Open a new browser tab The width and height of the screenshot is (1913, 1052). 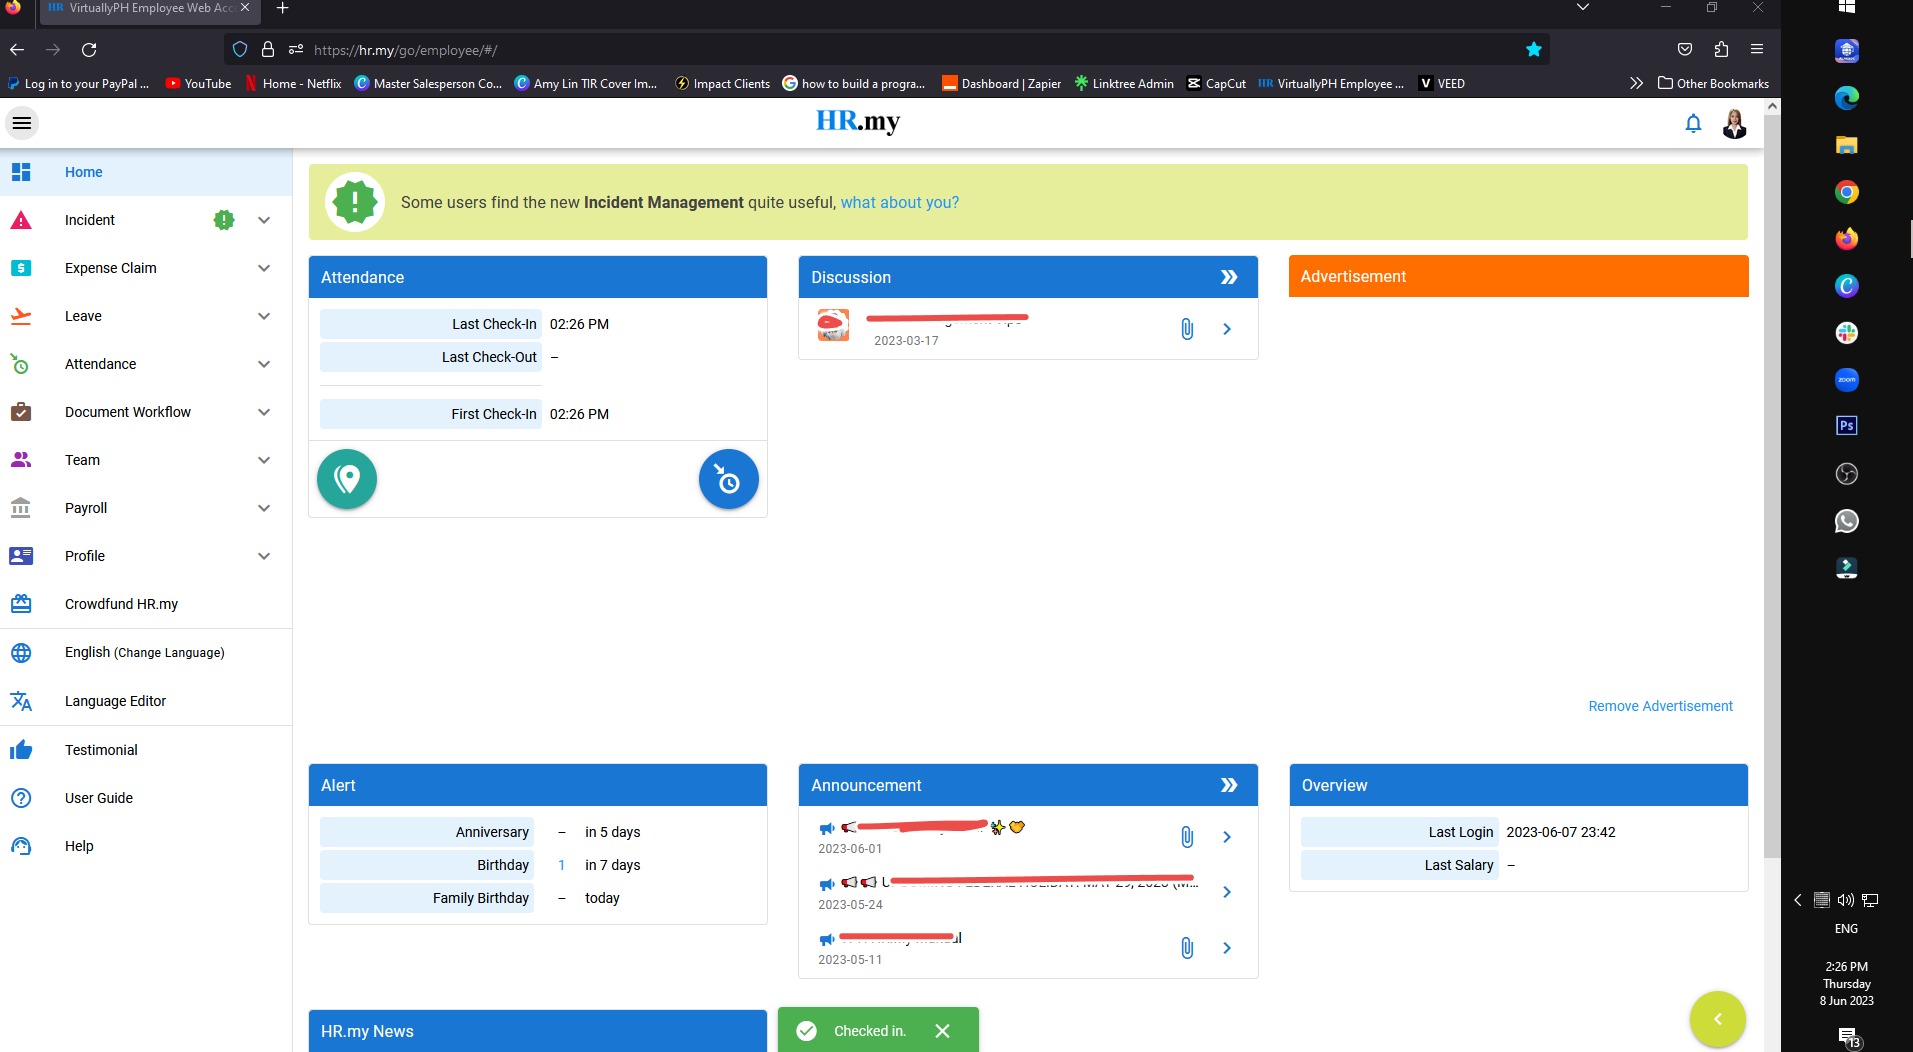pyautogui.click(x=283, y=8)
